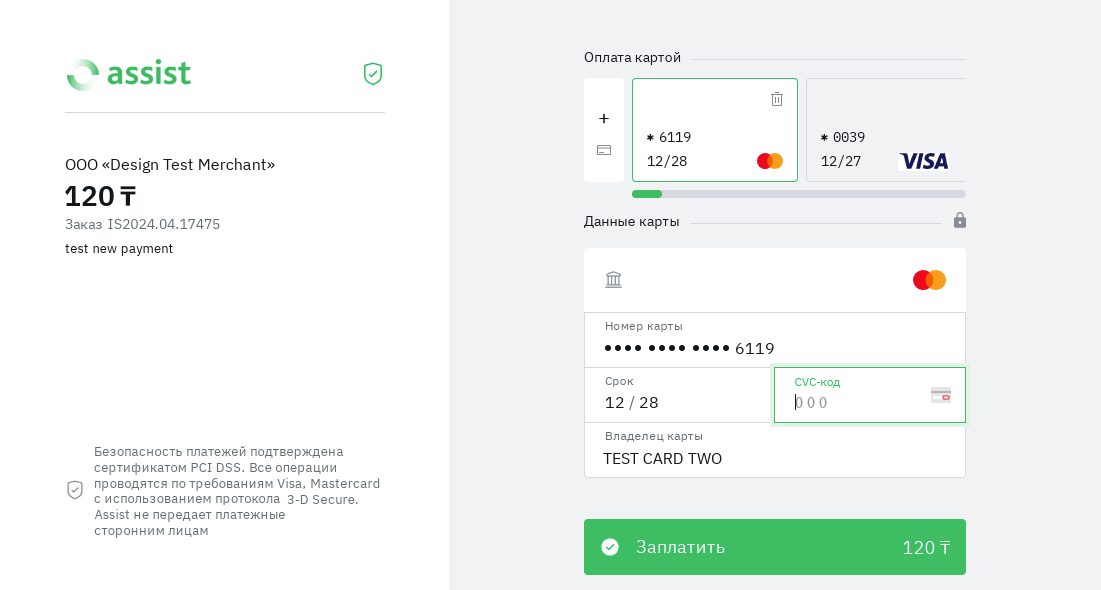Click the small card icon under plus

point(604,150)
